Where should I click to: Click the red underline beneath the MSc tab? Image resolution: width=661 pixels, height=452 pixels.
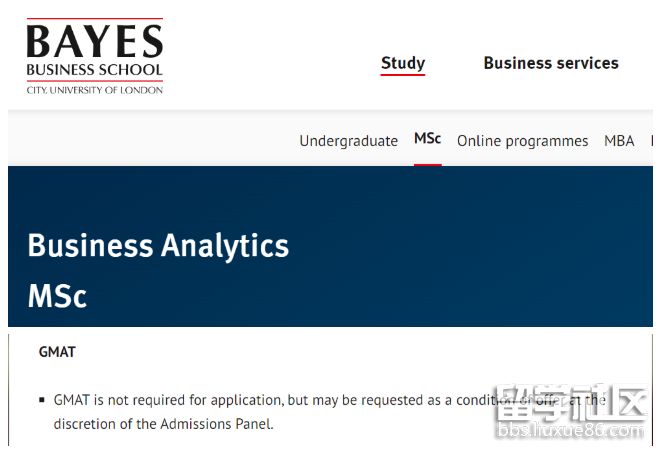(427, 164)
